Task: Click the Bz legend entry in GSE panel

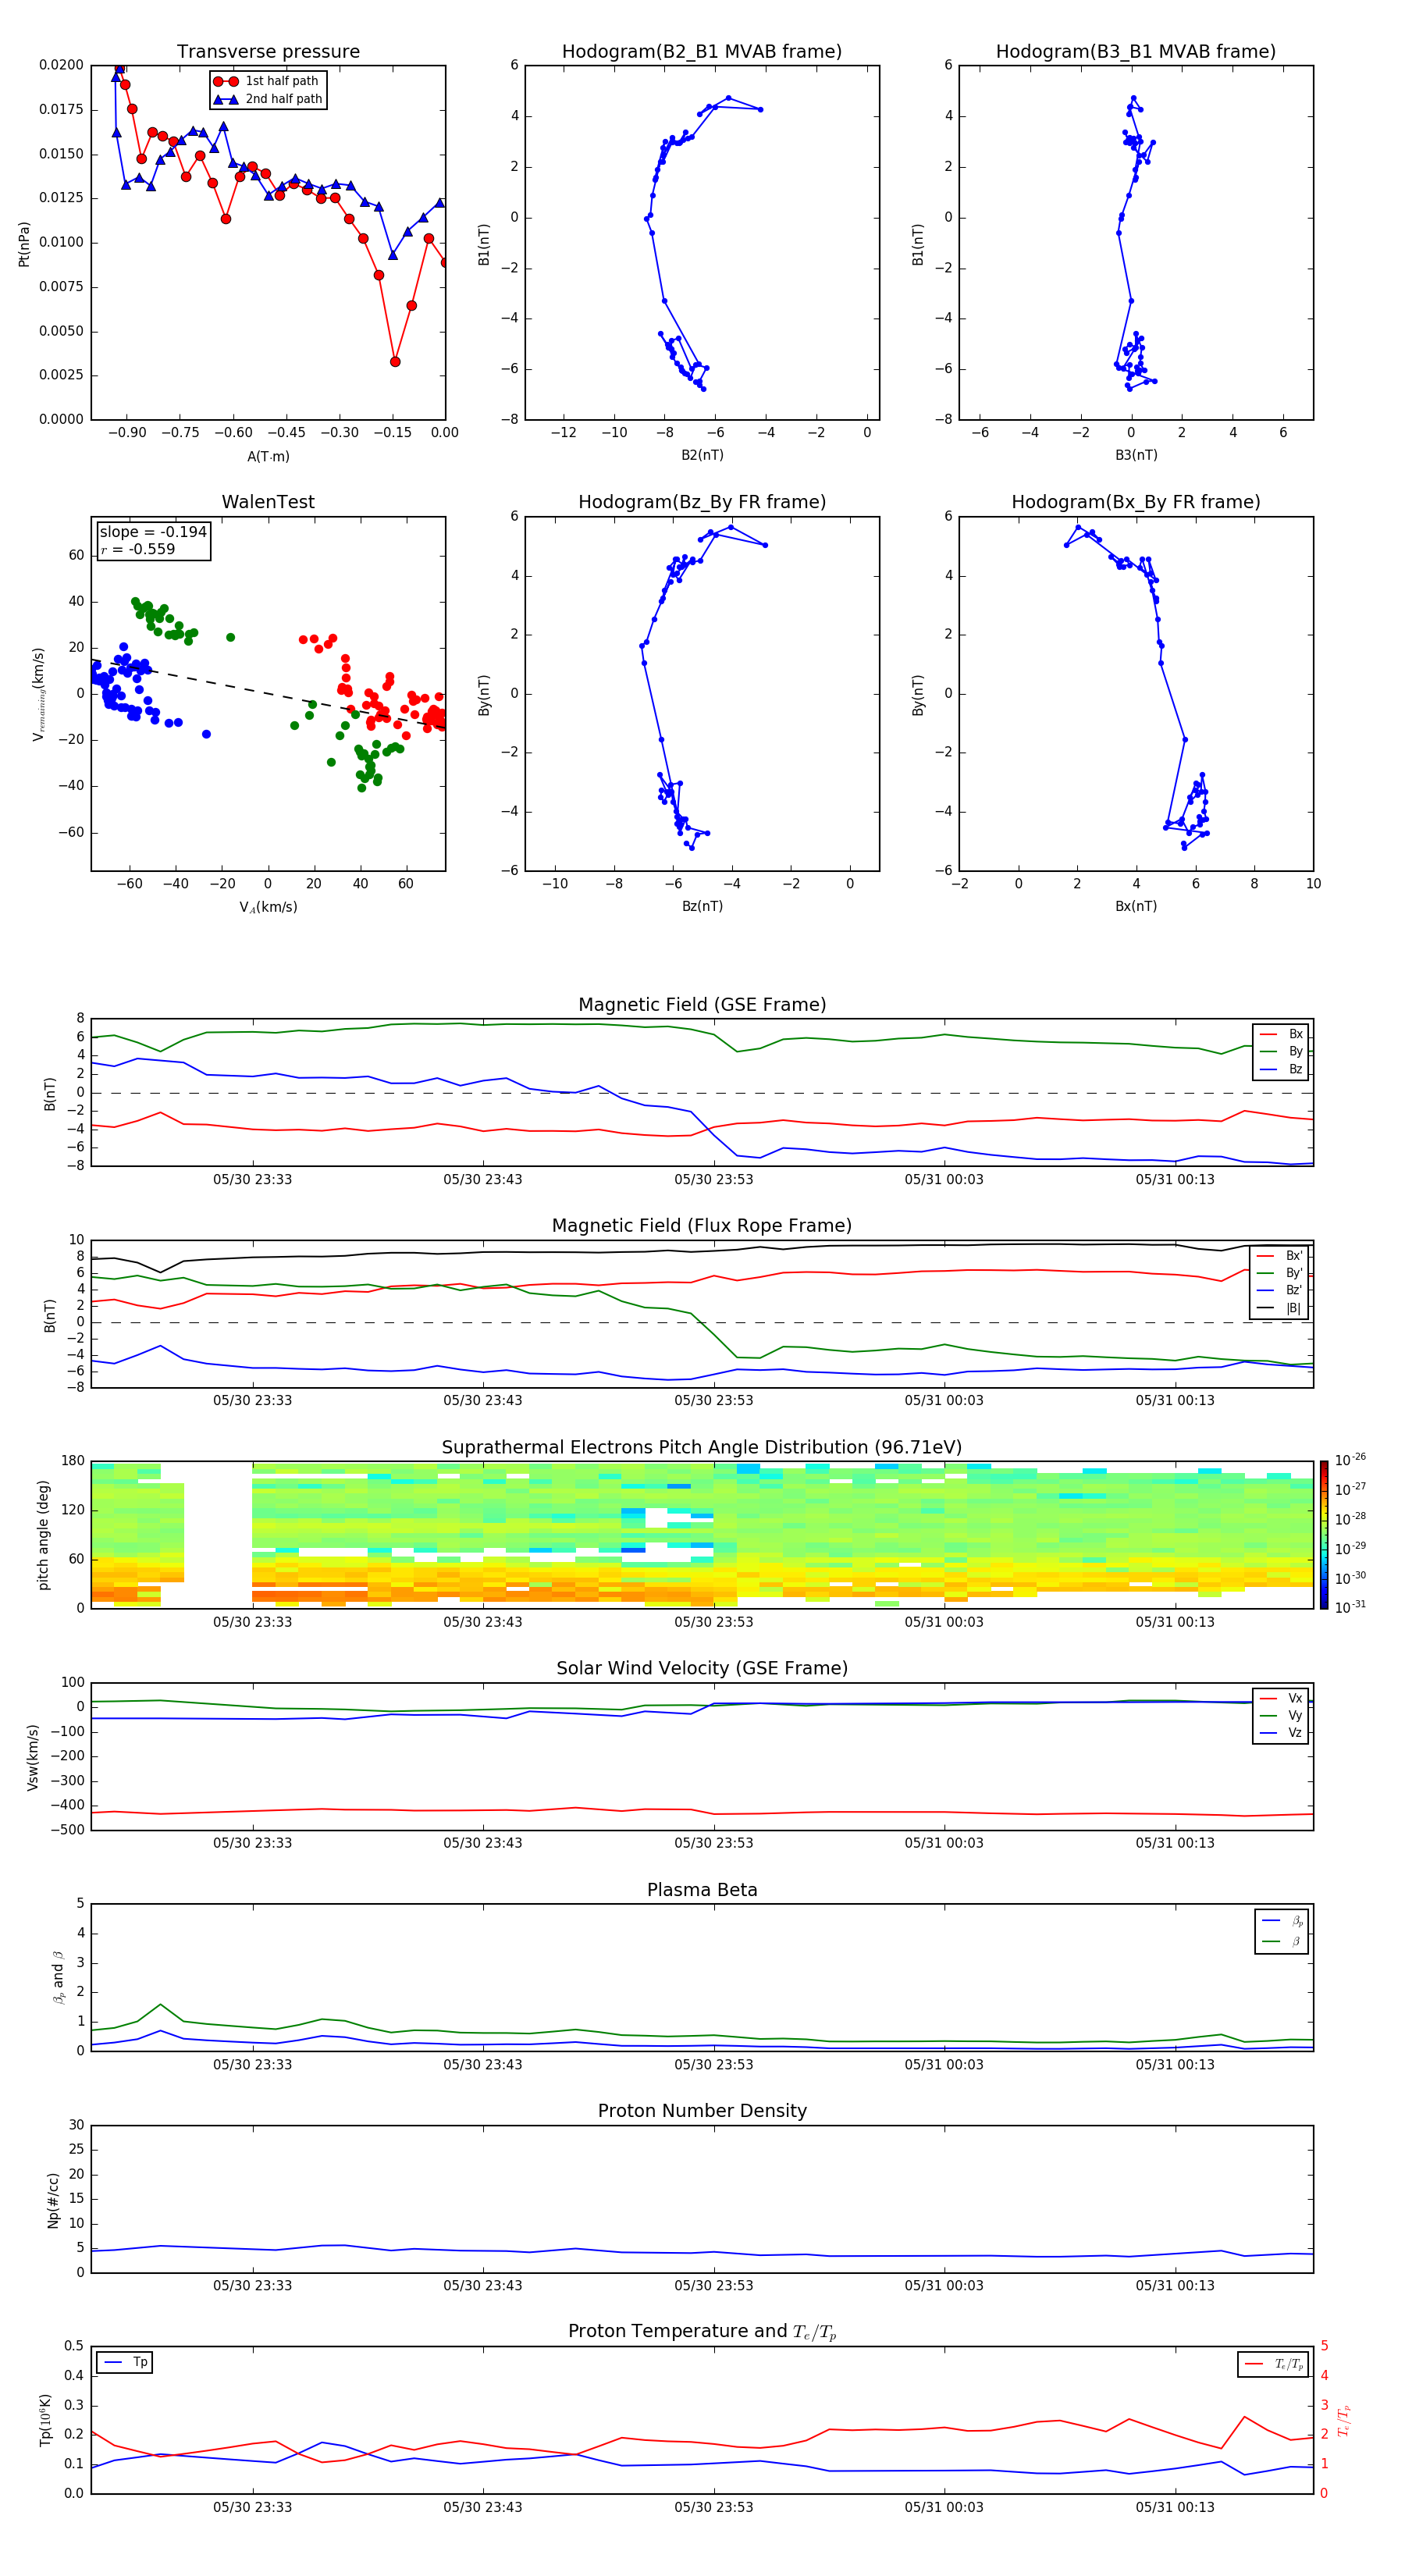Action: pos(1281,1069)
